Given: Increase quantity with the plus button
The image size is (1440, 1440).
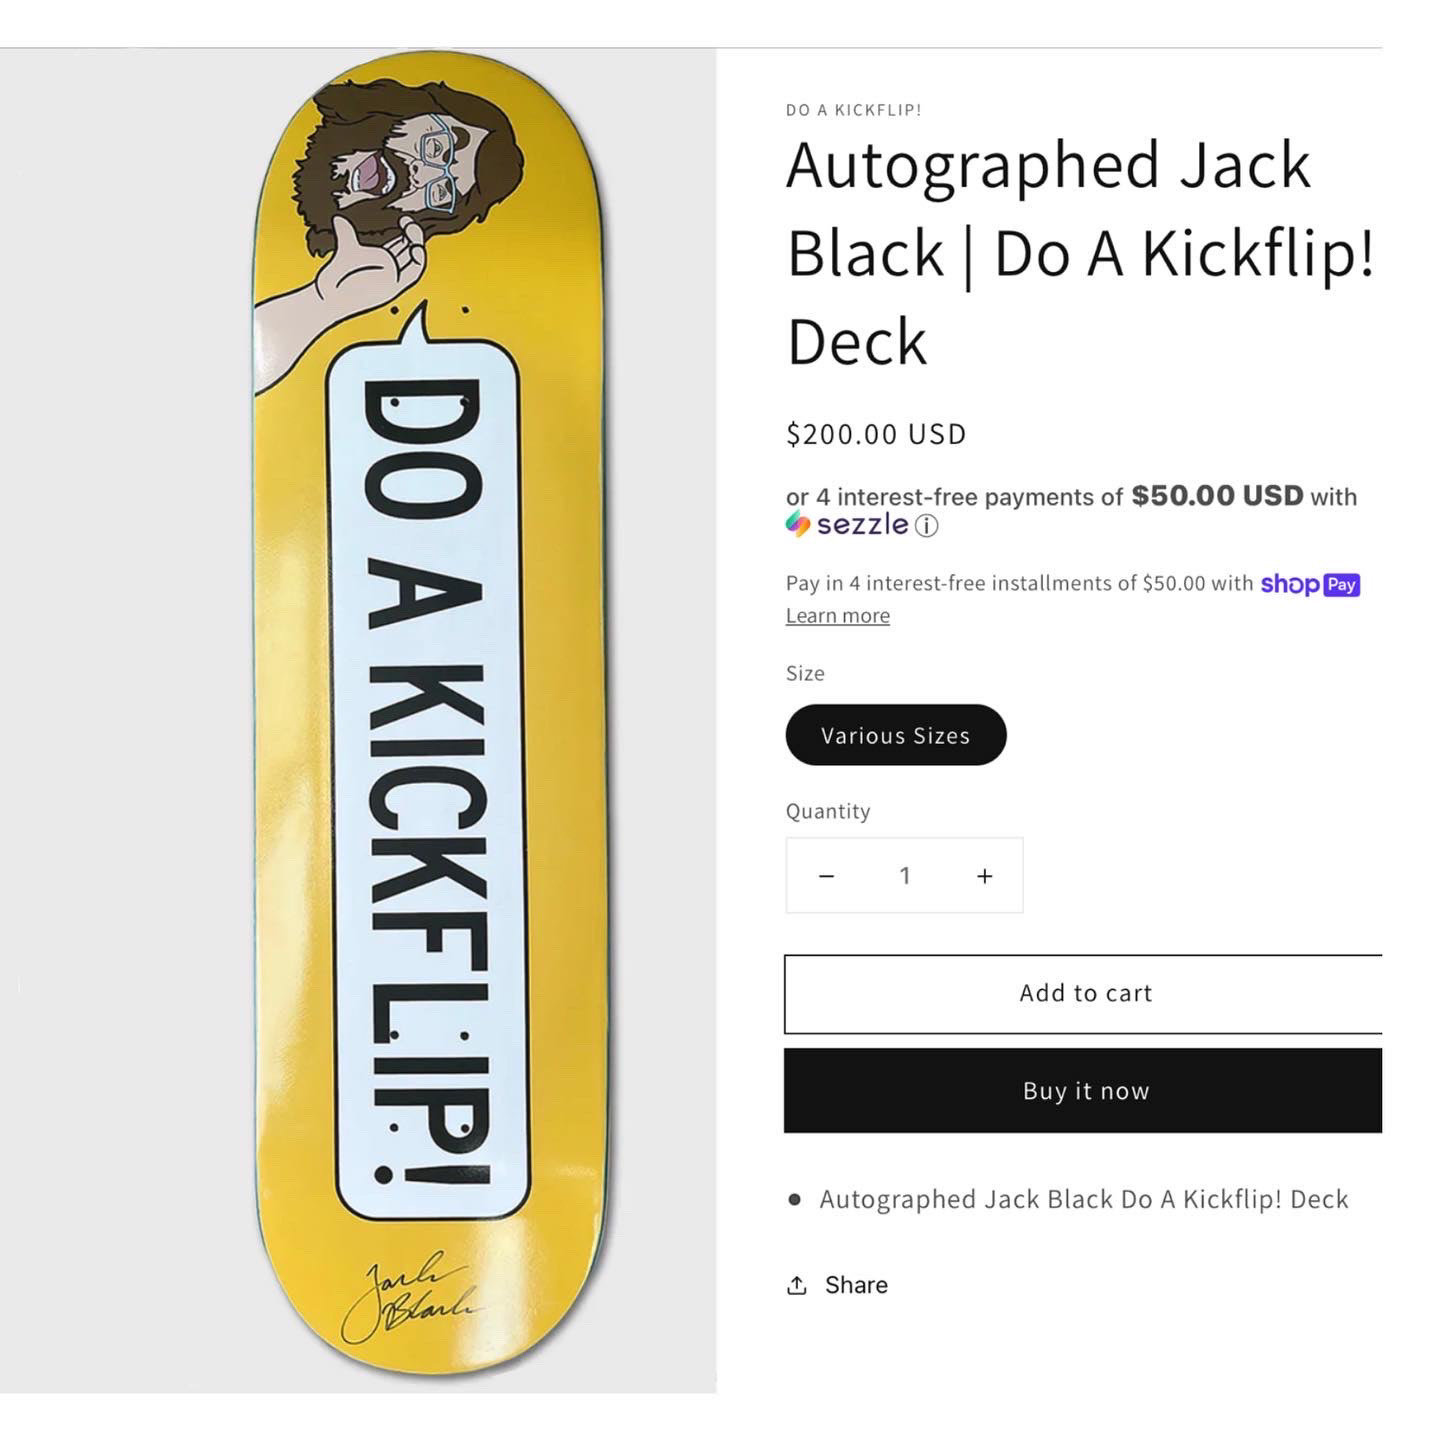Looking at the screenshot, I should point(985,876).
